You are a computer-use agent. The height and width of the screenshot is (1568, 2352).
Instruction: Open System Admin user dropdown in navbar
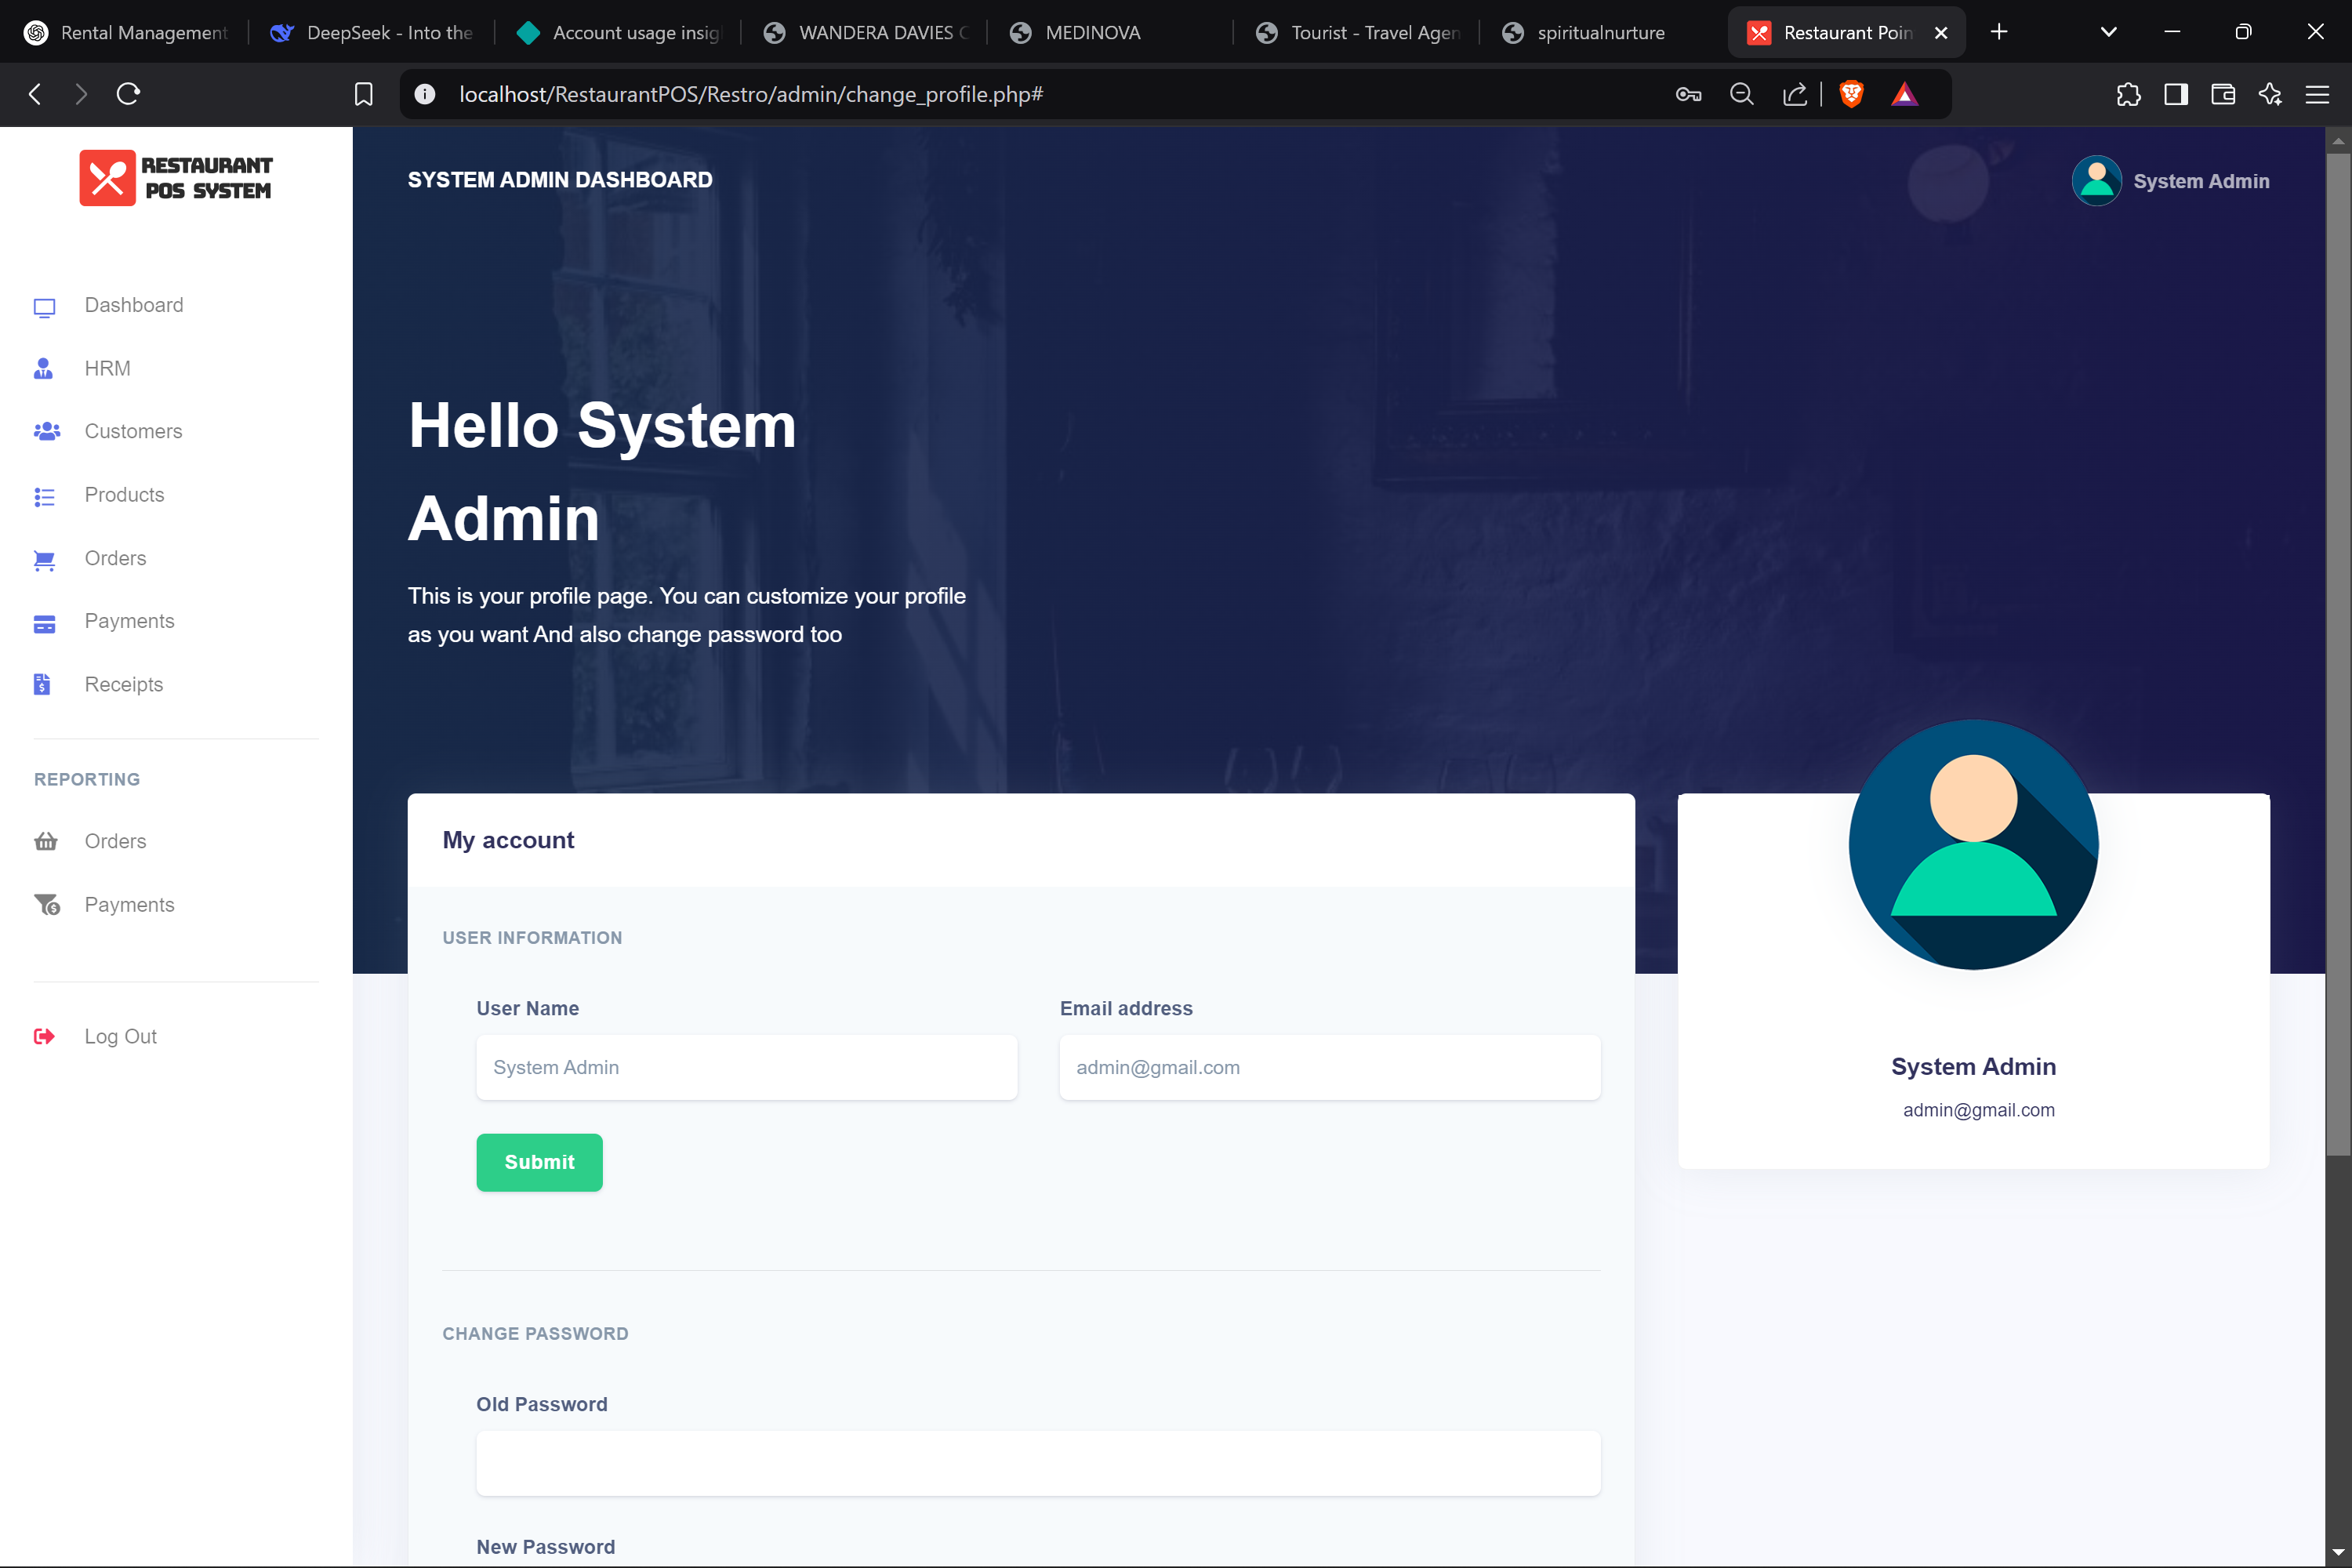point(2171,181)
